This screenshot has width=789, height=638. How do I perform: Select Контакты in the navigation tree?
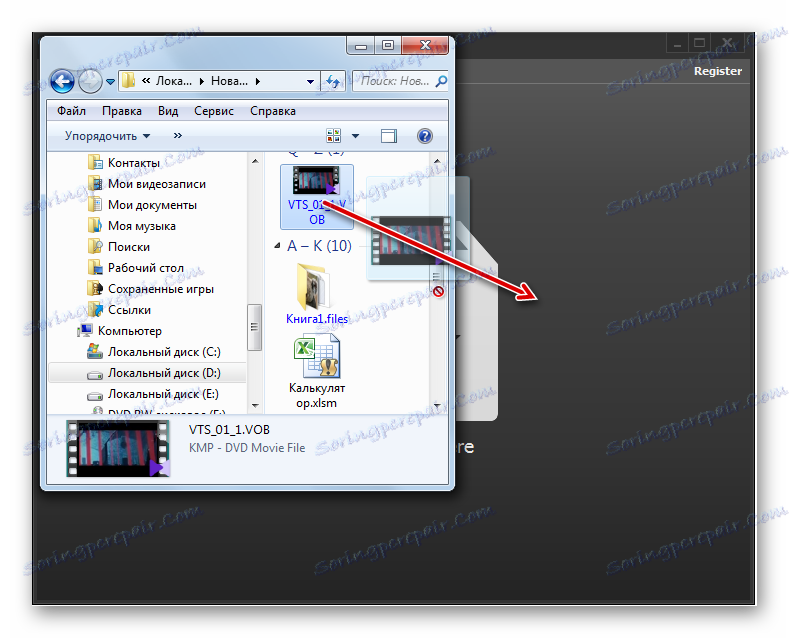[134, 163]
